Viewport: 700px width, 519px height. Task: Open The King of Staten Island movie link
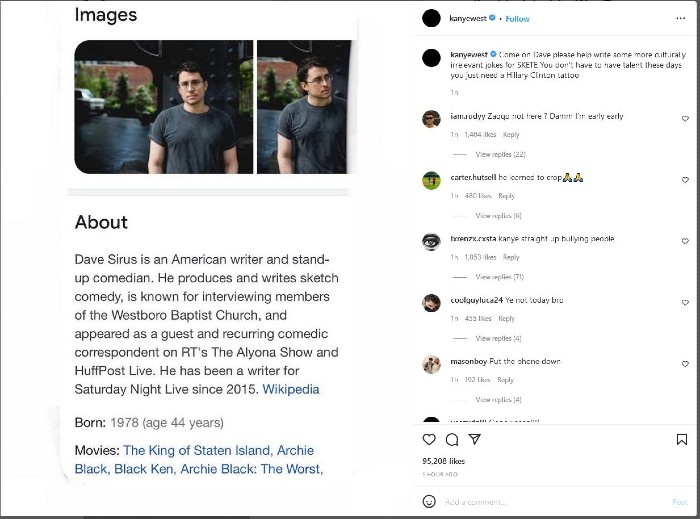click(196, 450)
